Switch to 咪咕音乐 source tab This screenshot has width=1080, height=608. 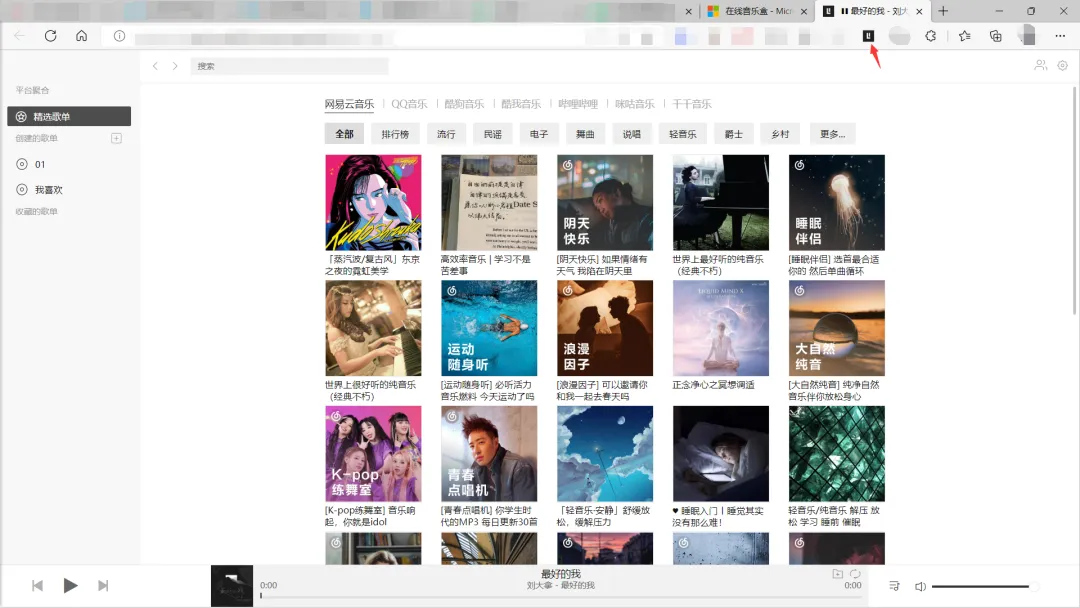(634, 104)
